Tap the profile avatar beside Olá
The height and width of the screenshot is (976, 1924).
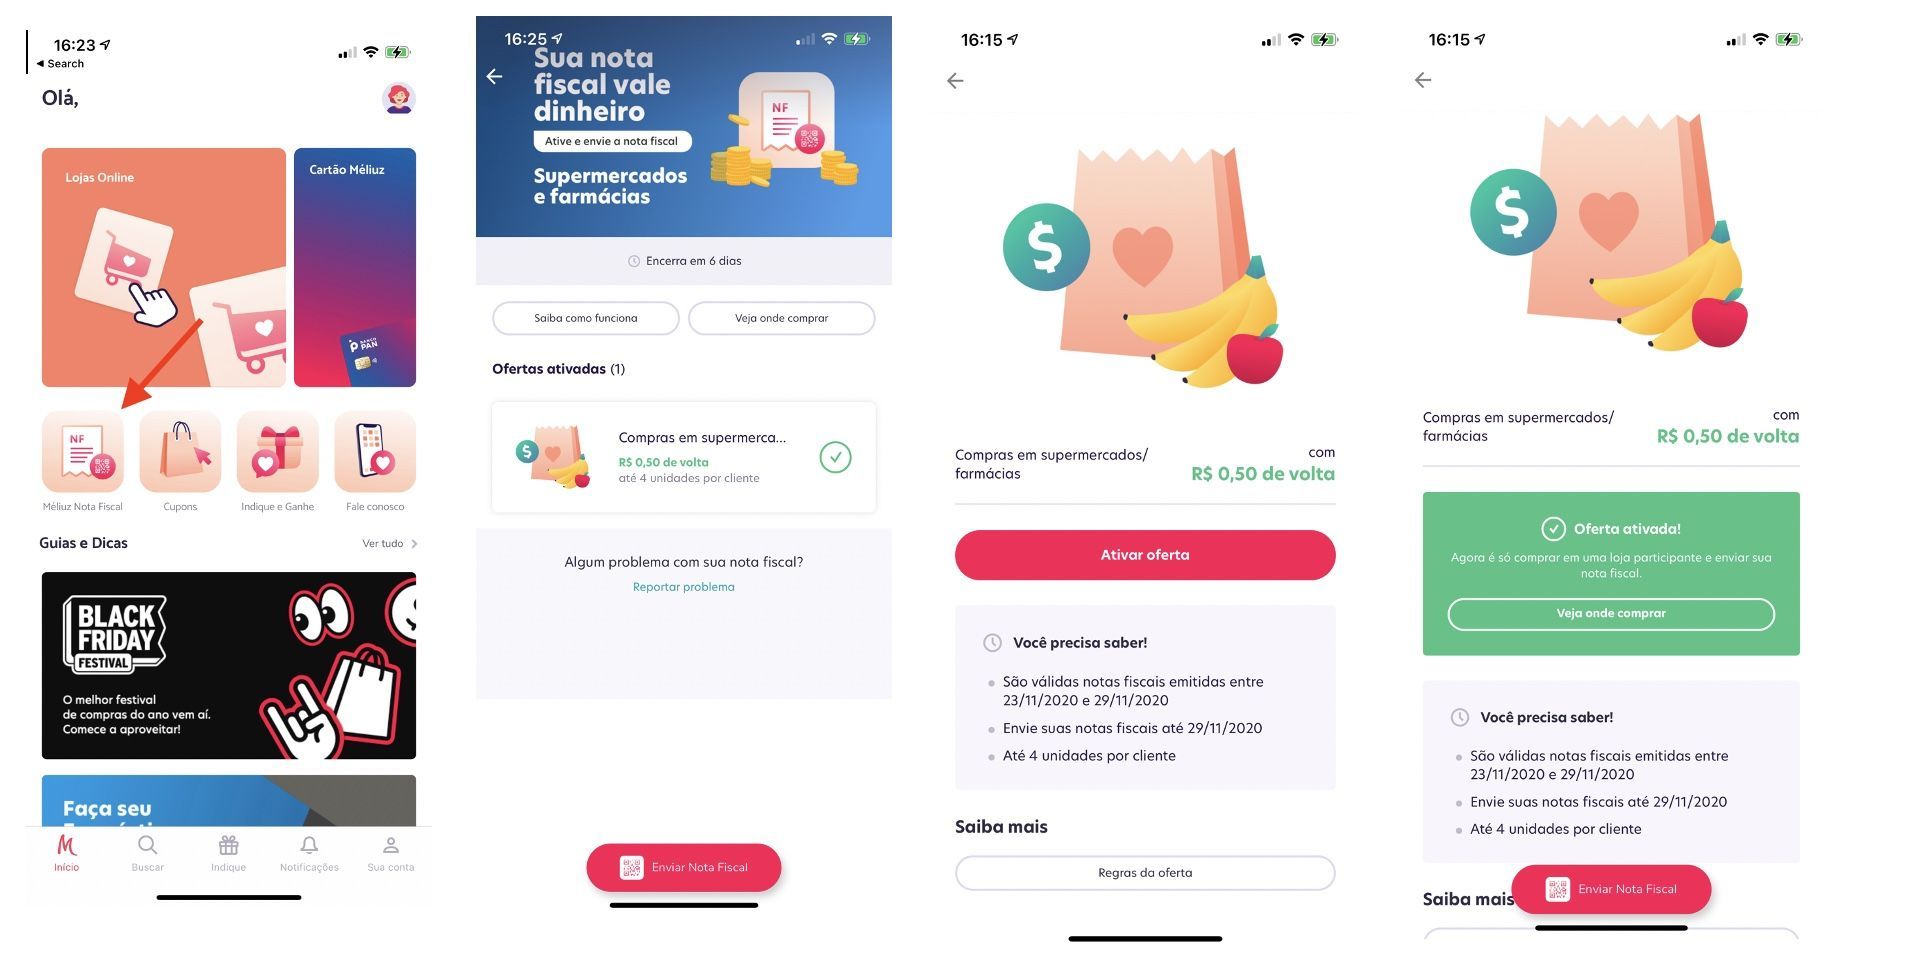pos(399,98)
